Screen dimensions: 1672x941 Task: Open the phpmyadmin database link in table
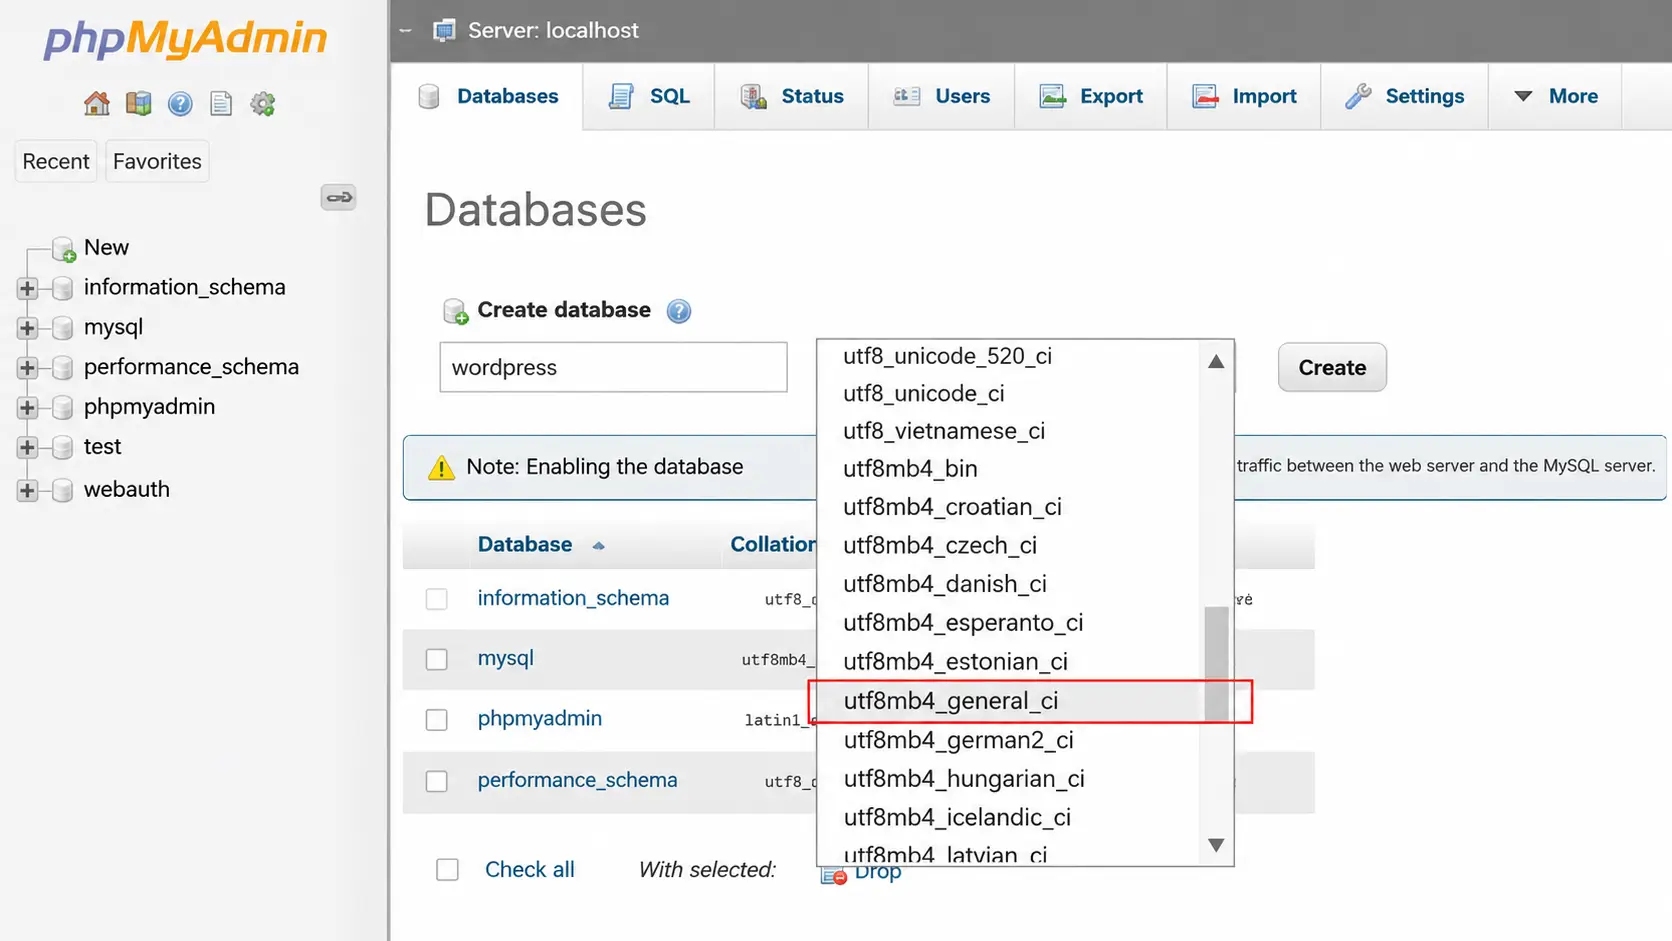pyautogui.click(x=539, y=719)
